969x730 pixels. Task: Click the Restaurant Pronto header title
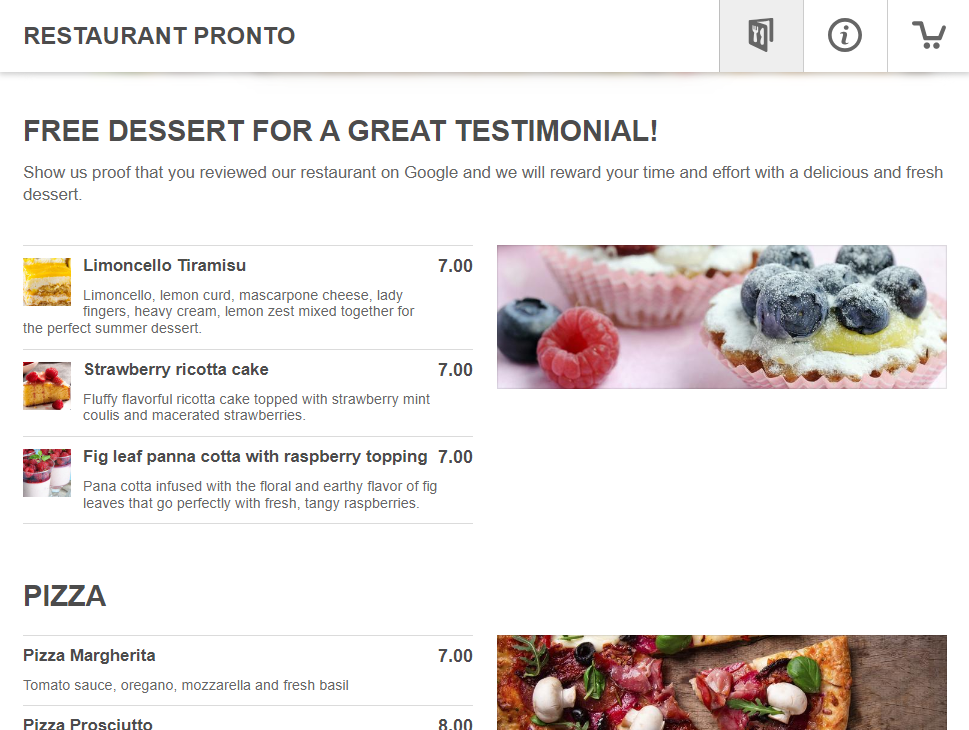(159, 36)
